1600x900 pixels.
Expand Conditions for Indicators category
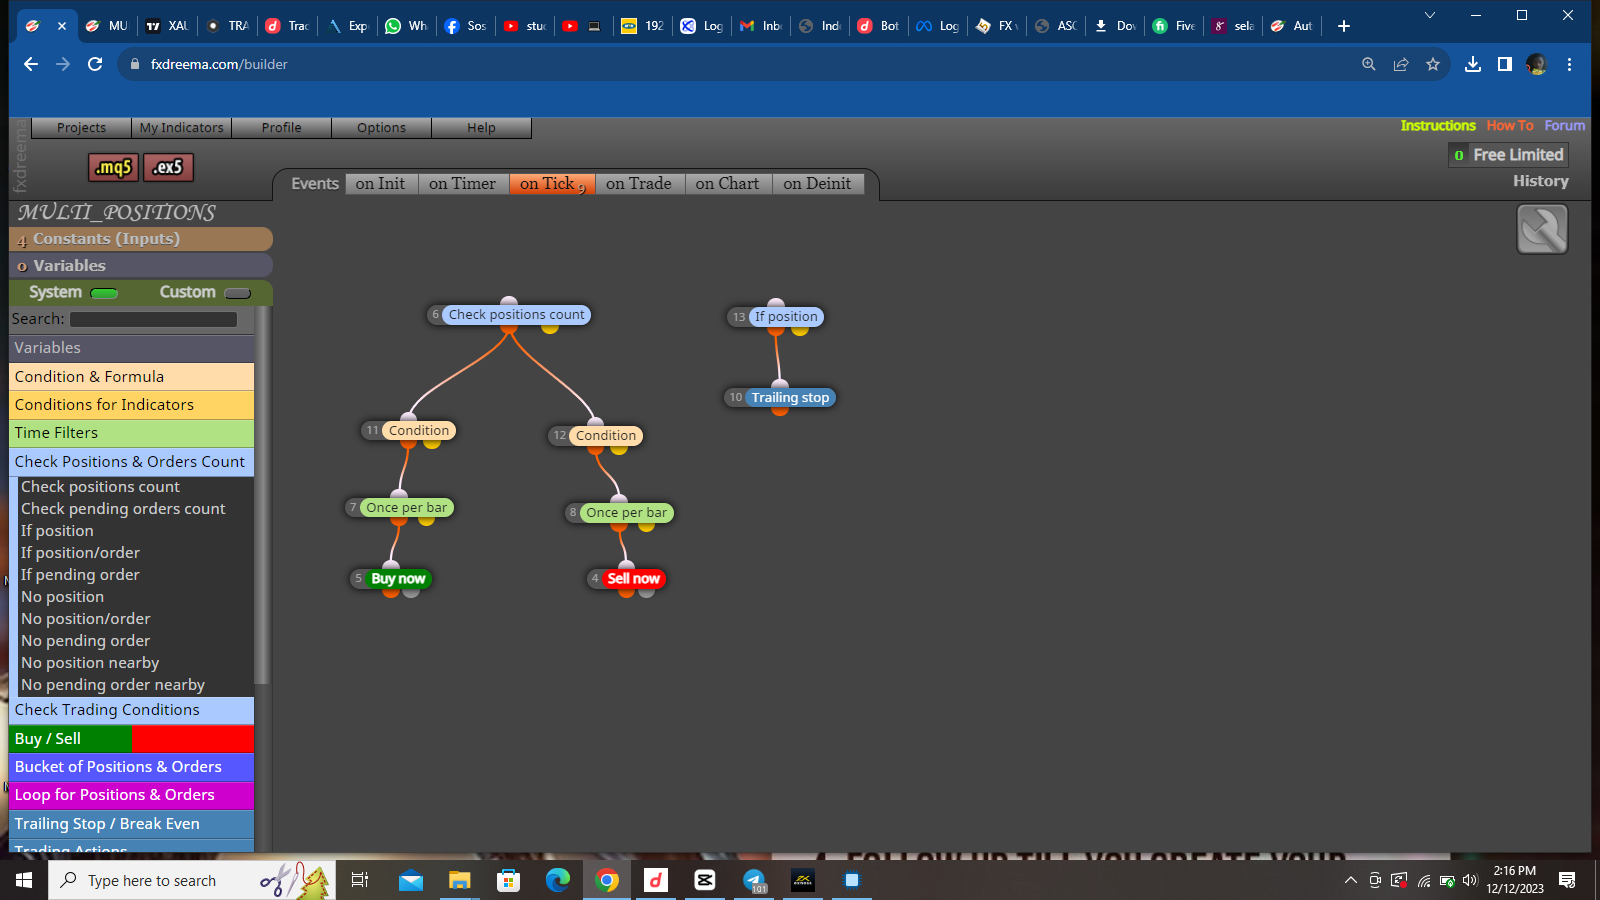click(131, 404)
